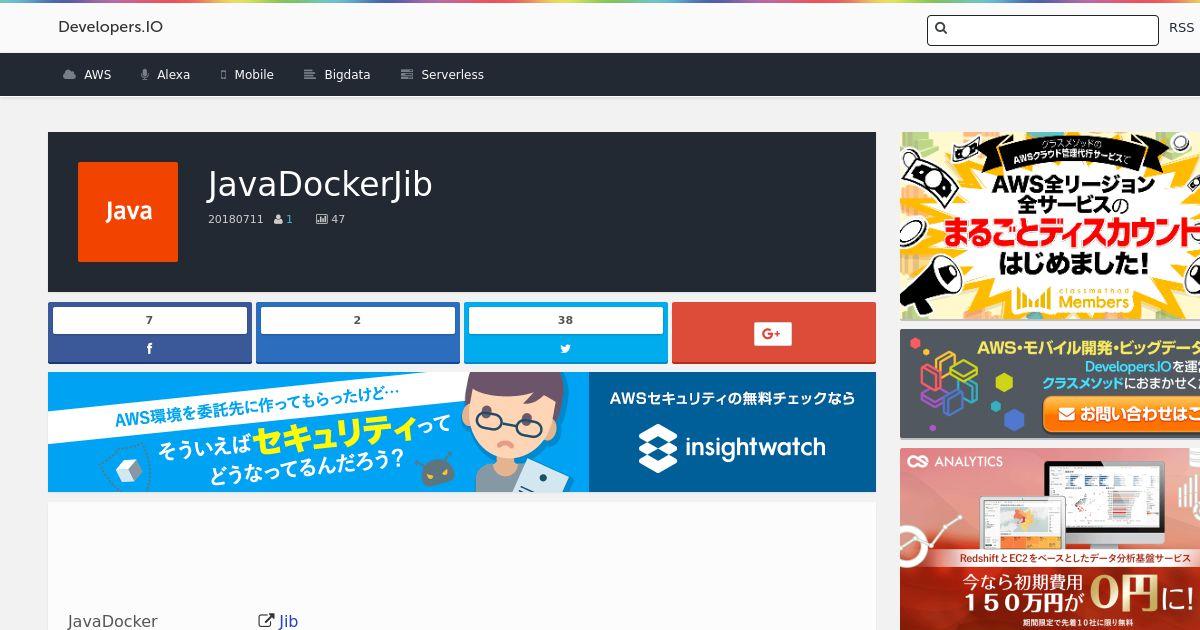Click the lines icon beside Bigdata
This screenshot has width=1200, height=630.
click(309, 75)
